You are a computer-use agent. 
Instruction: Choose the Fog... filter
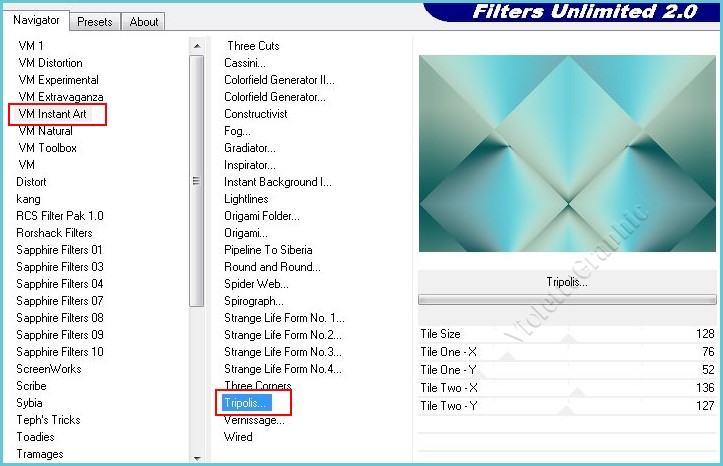[237, 131]
